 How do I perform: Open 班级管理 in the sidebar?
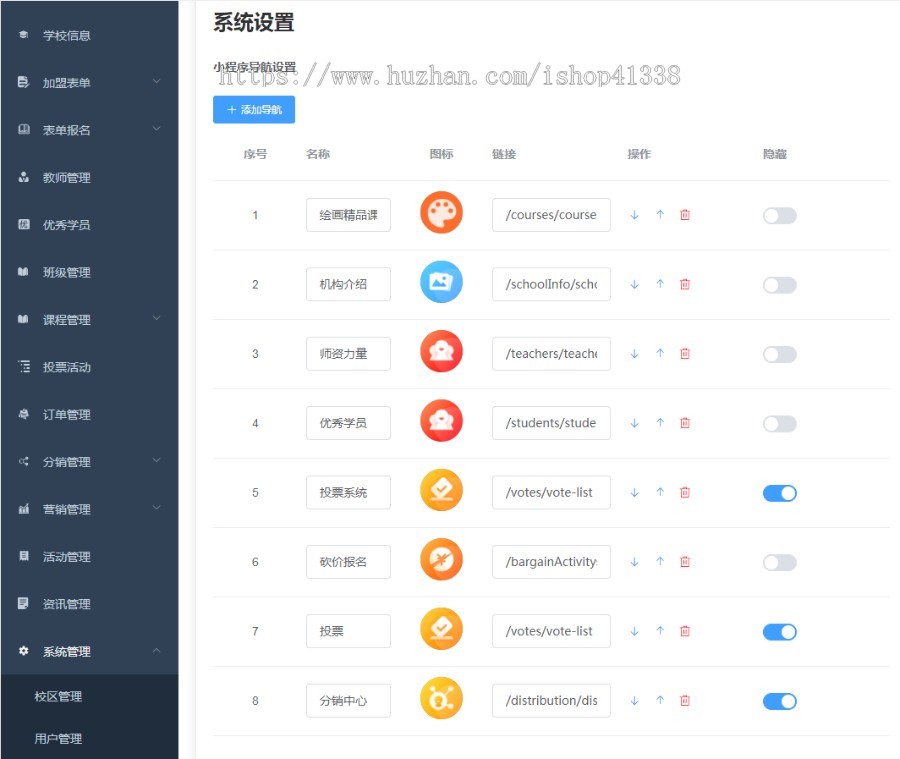[89, 273]
